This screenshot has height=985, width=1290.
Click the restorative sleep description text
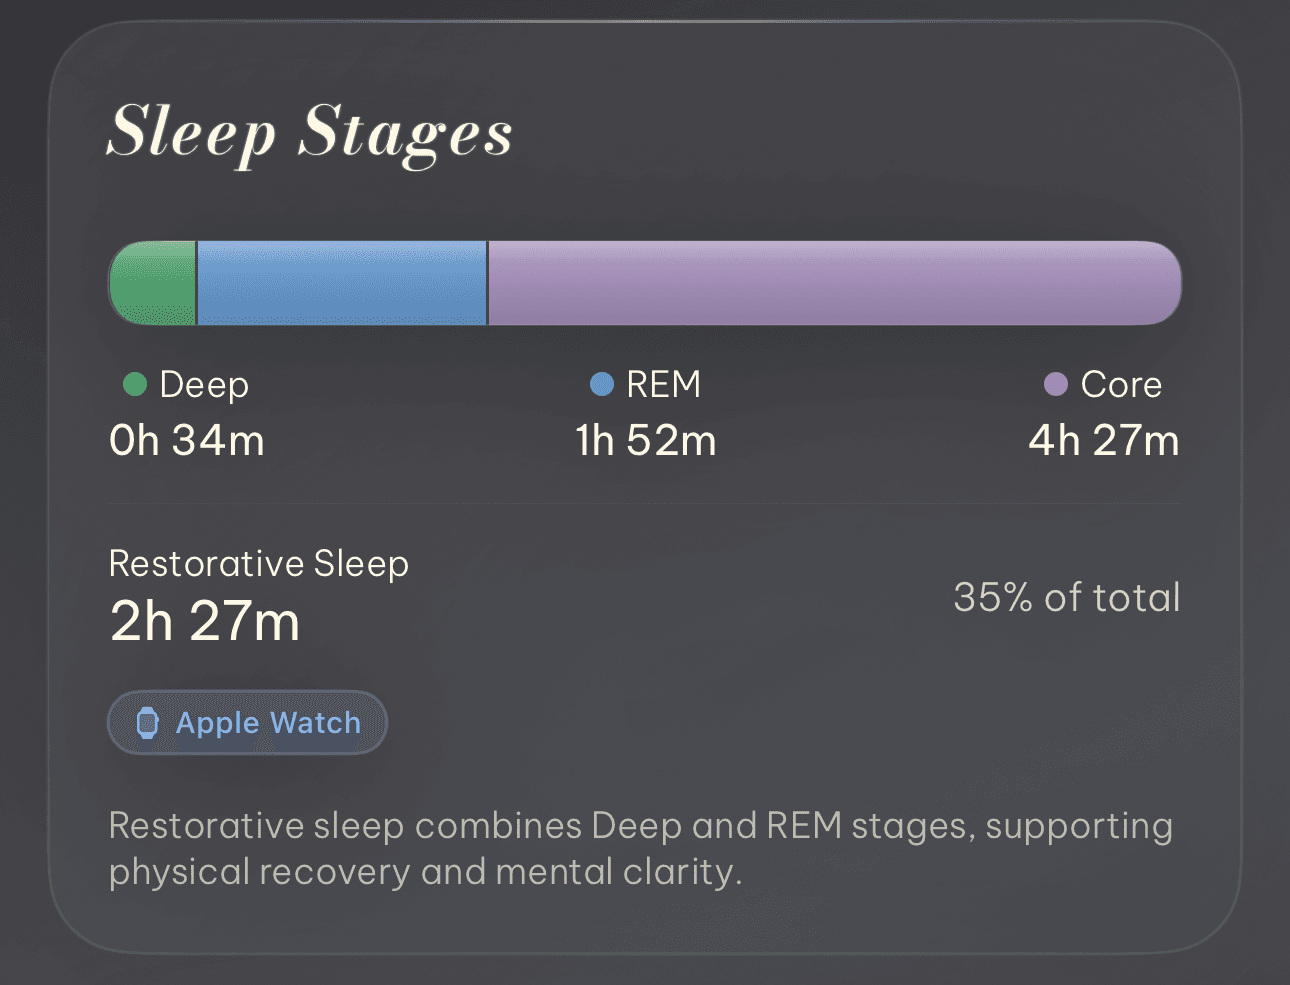(x=640, y=847)
